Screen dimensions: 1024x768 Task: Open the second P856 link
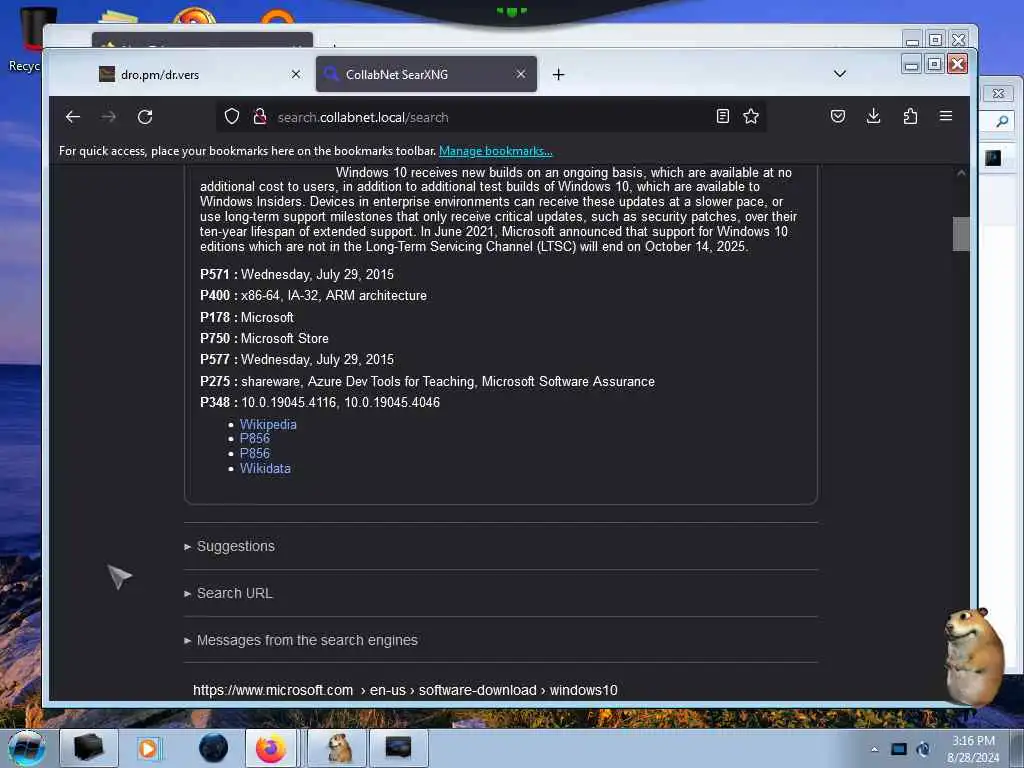[255, 453]
